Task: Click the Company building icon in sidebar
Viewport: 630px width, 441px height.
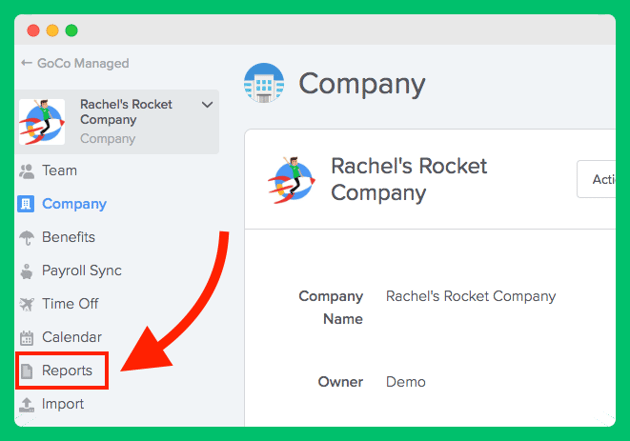Action: (x=26, y=204)
